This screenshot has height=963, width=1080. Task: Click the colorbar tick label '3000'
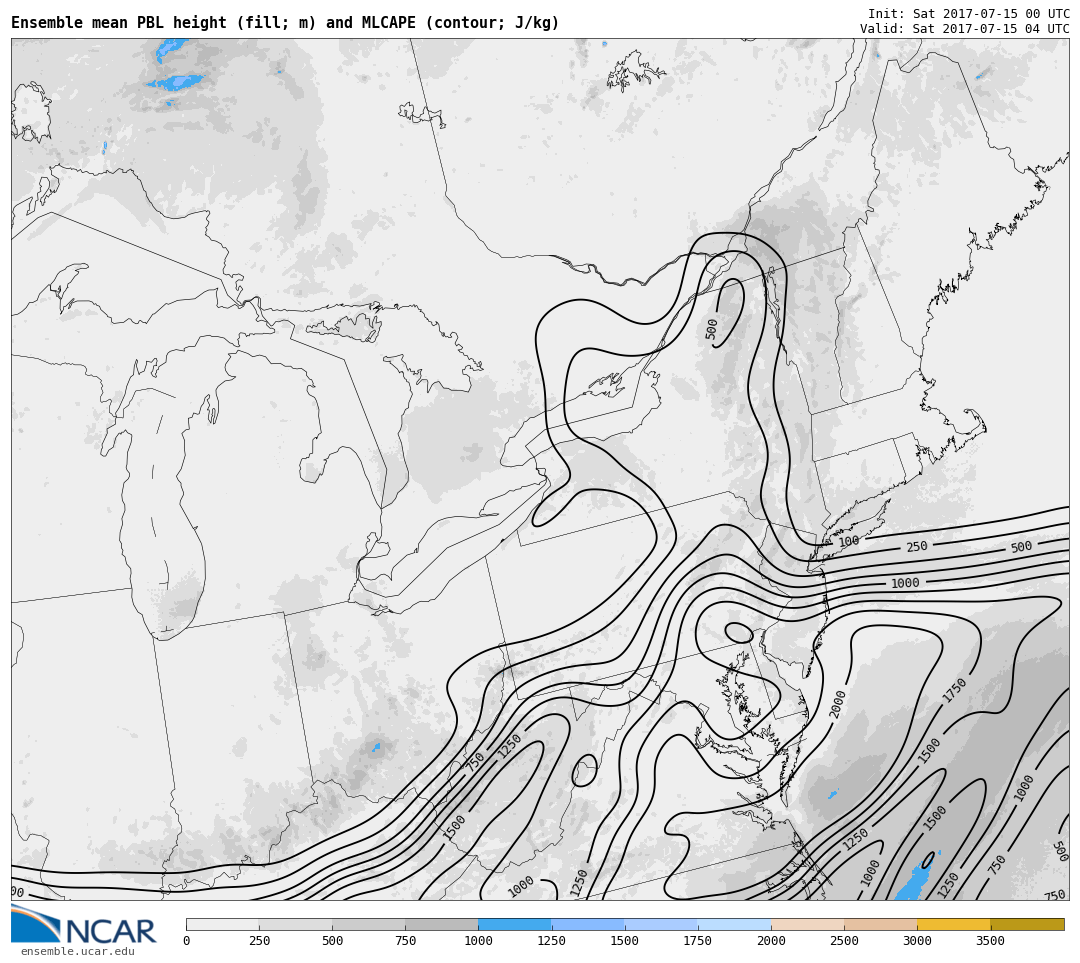[x=917, y=941]
